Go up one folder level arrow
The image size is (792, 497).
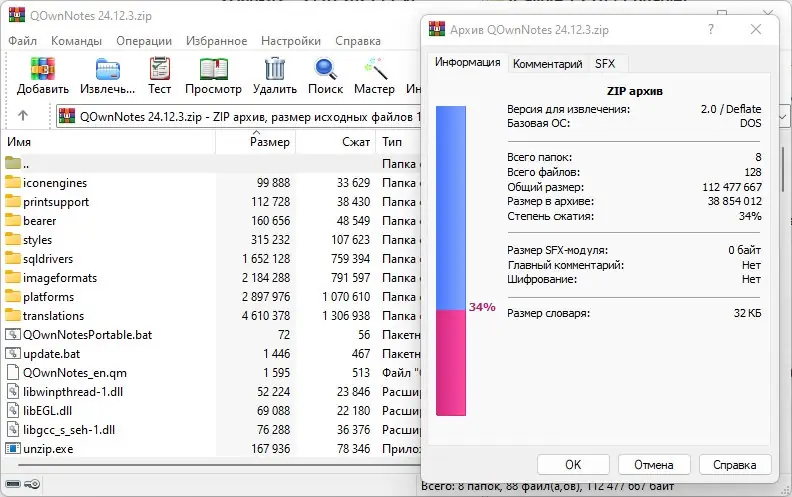[x=23, y=116]
